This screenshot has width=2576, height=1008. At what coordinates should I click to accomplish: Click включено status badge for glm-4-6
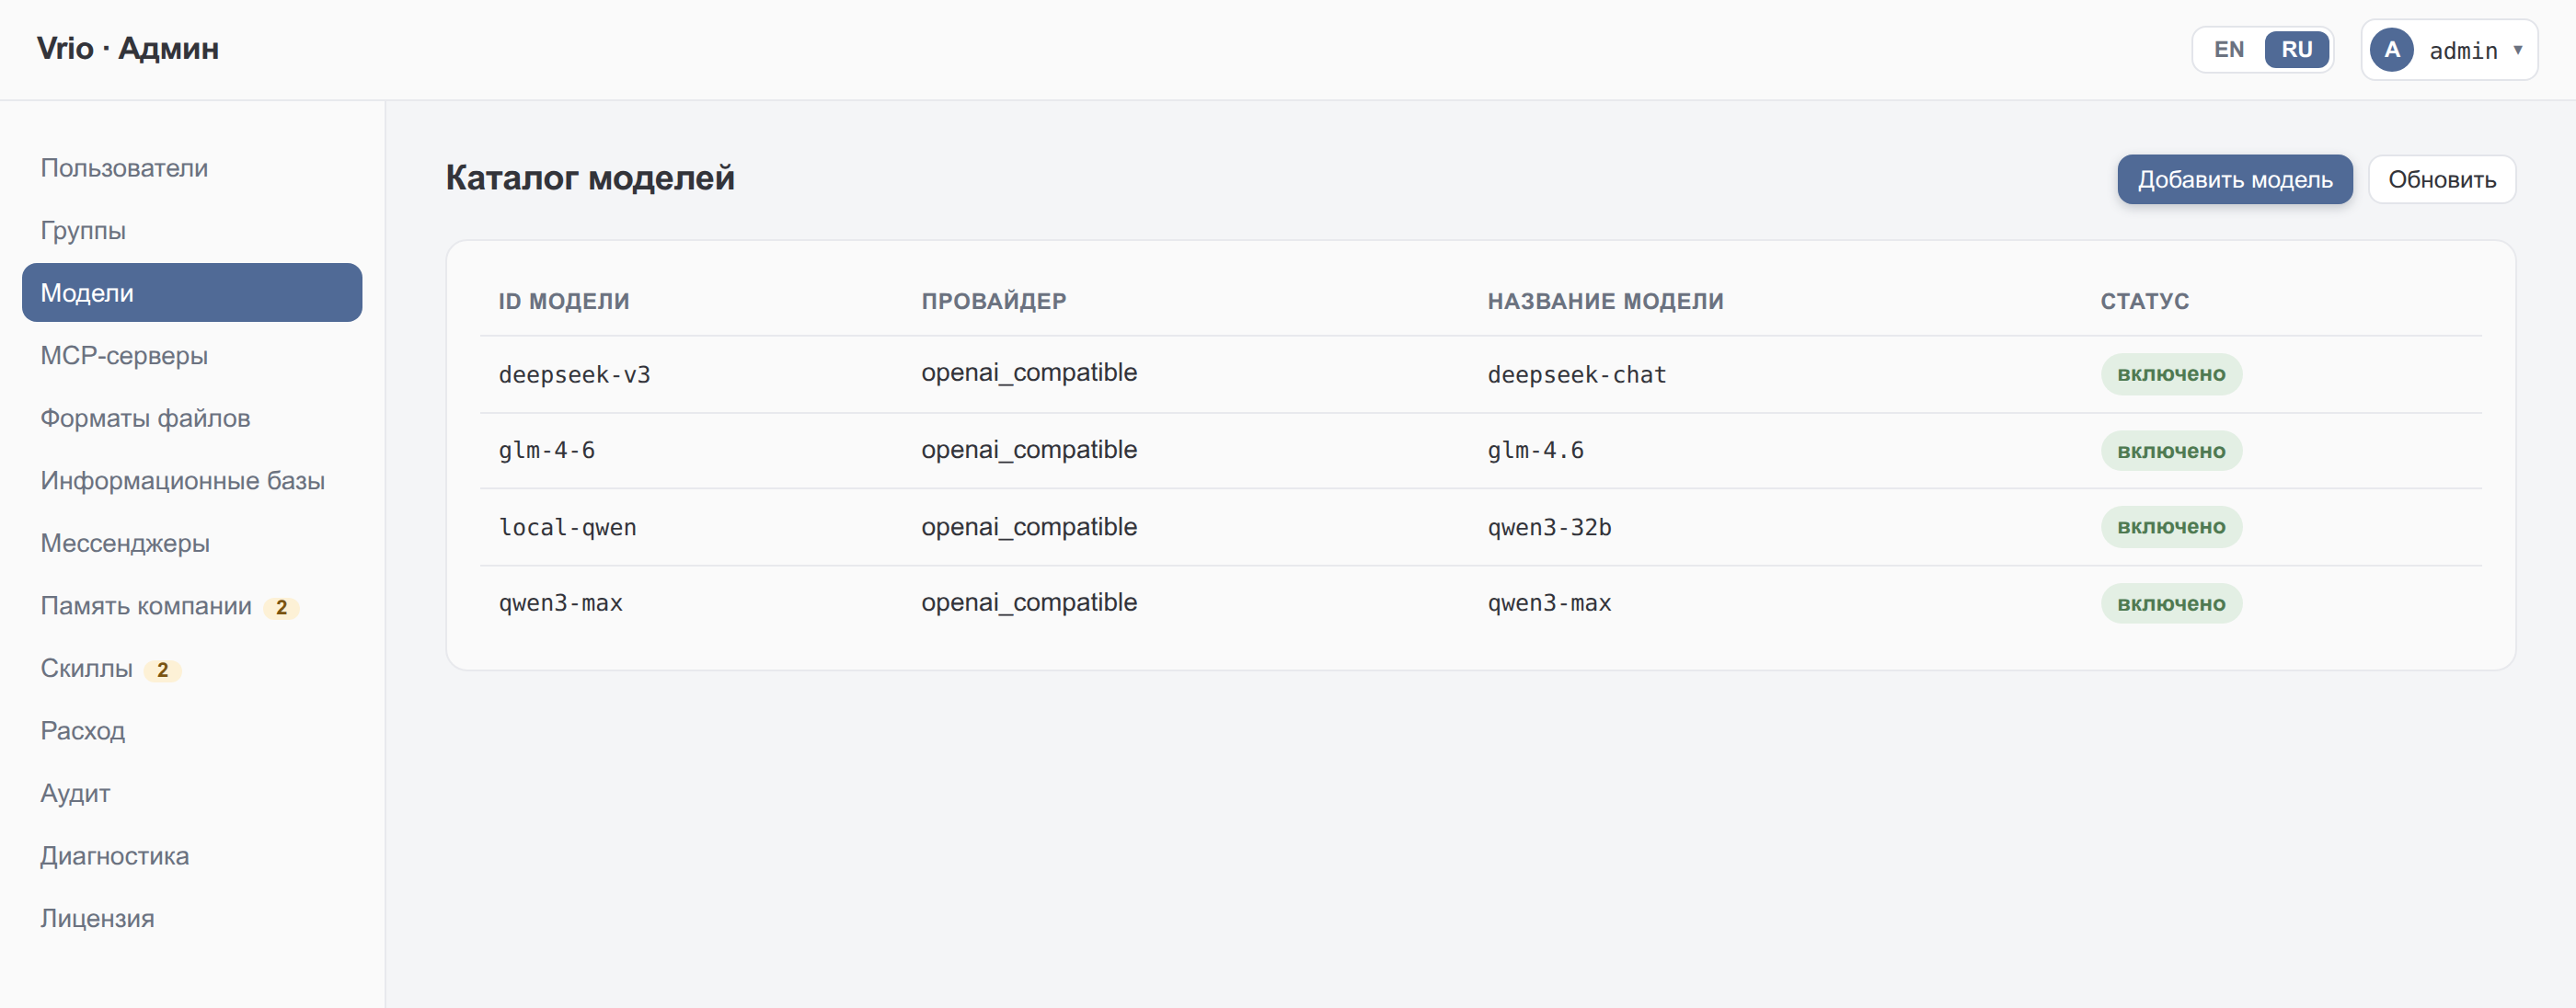pyautogui.click(x=2170, y=451)
